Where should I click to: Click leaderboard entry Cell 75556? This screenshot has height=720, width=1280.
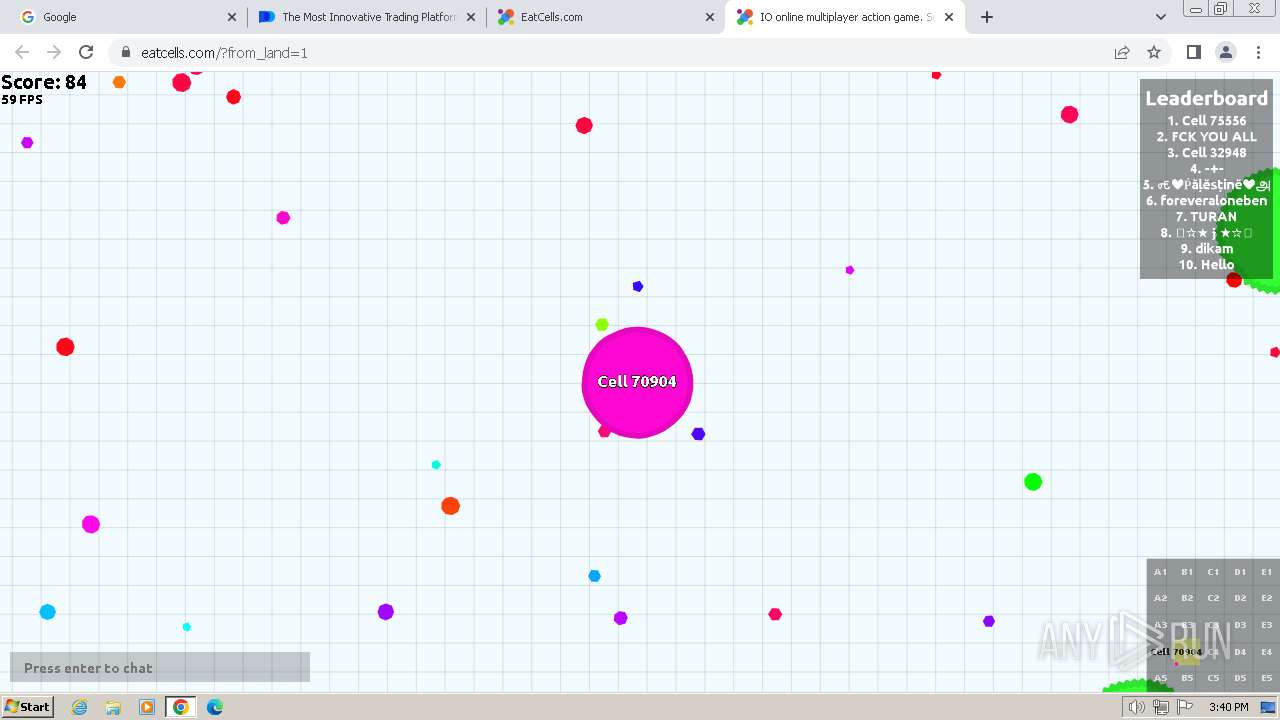click(x=1206, y=121)
